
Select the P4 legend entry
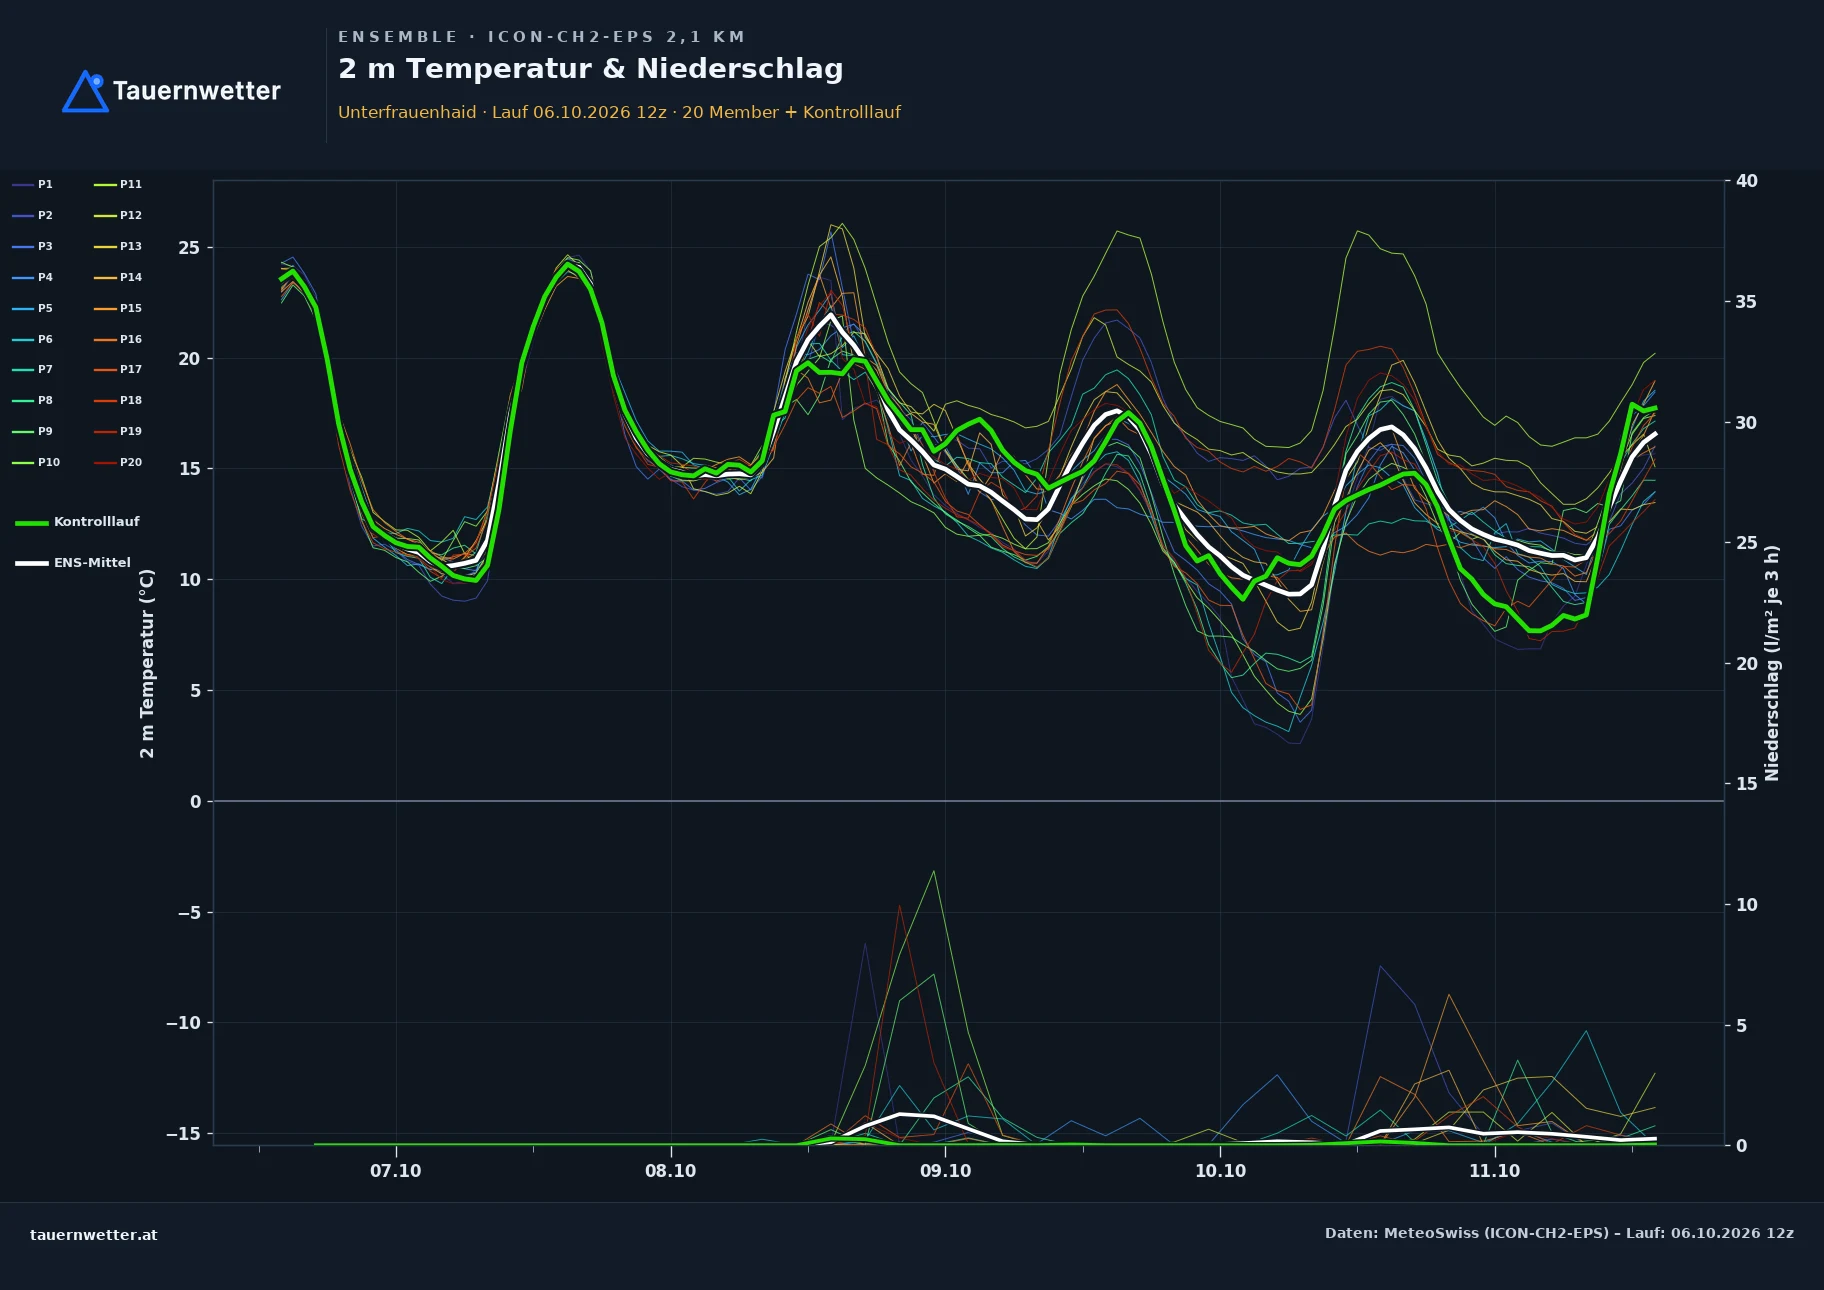[33, 277]
